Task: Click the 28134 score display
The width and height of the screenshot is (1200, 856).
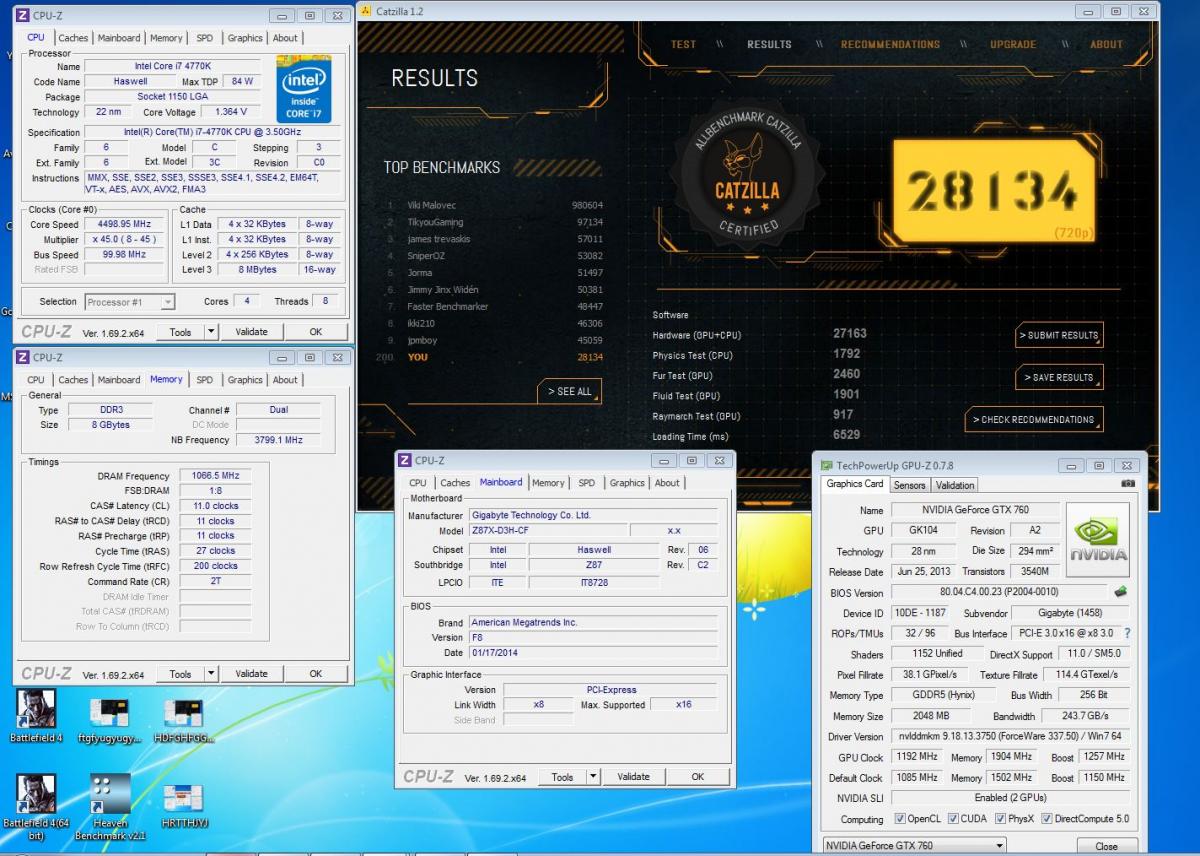Action: click(992, 190)
